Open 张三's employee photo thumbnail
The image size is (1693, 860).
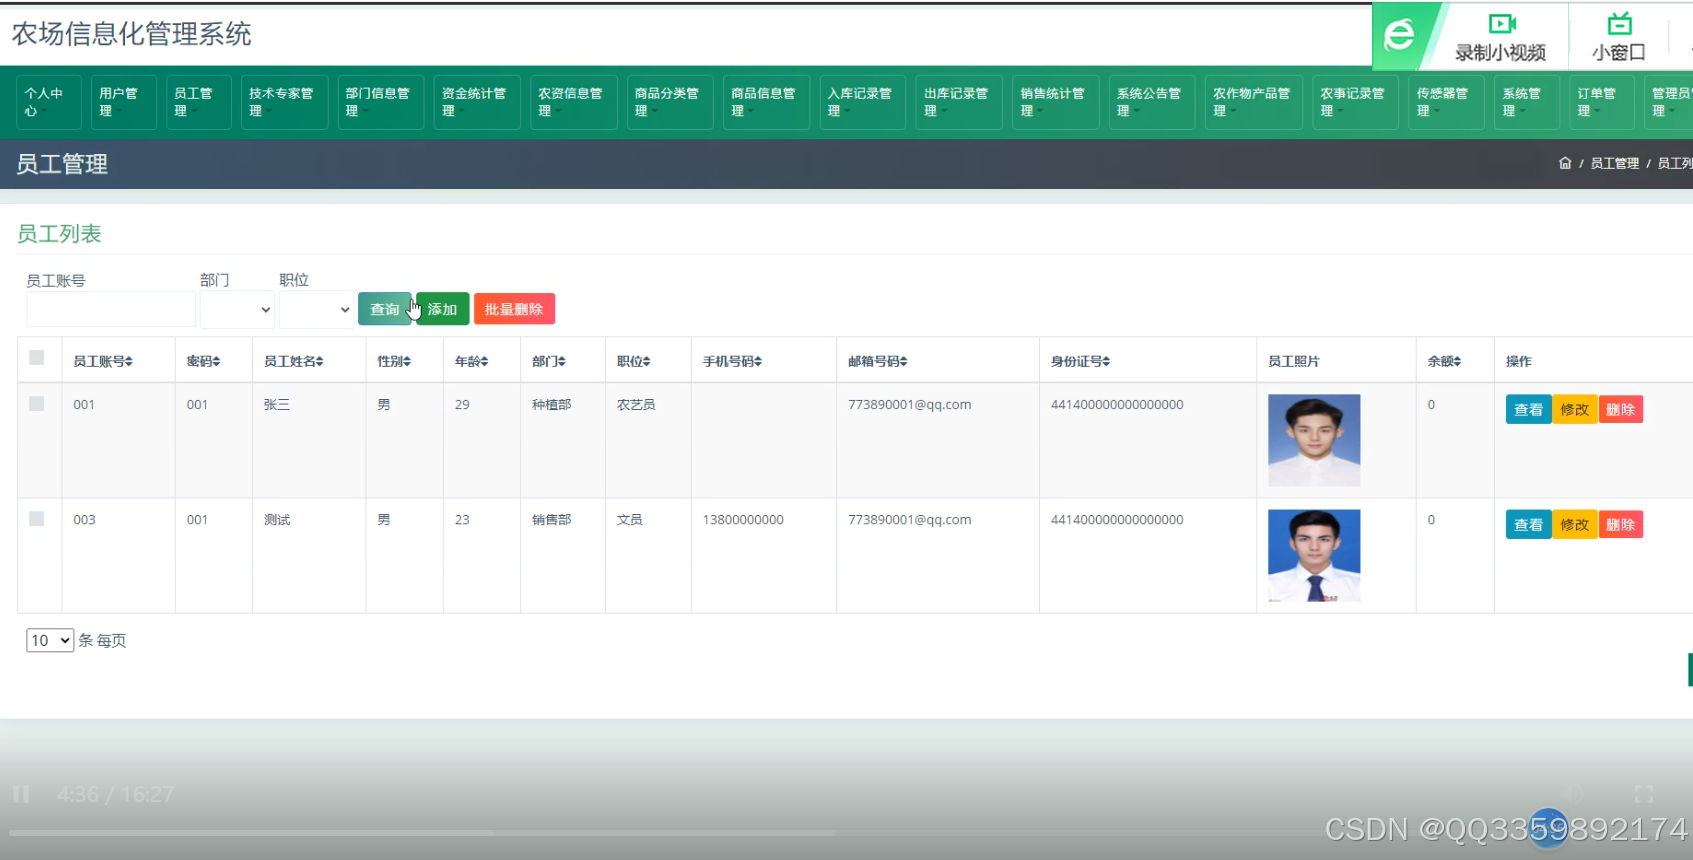coord(1314,440)
